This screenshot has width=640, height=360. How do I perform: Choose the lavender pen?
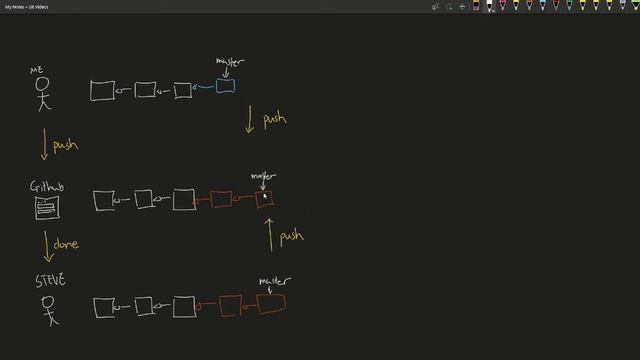click(622, 5)
